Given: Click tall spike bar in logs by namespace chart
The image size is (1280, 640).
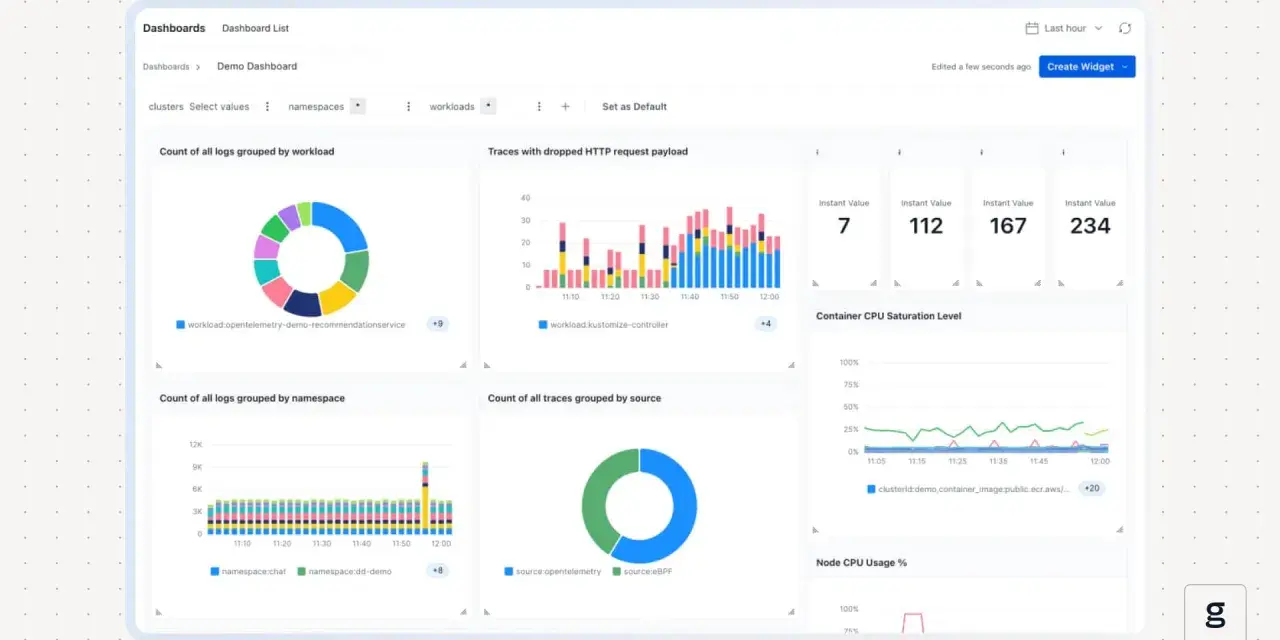Looking at the screenshot, I should [x=425, y=497].
